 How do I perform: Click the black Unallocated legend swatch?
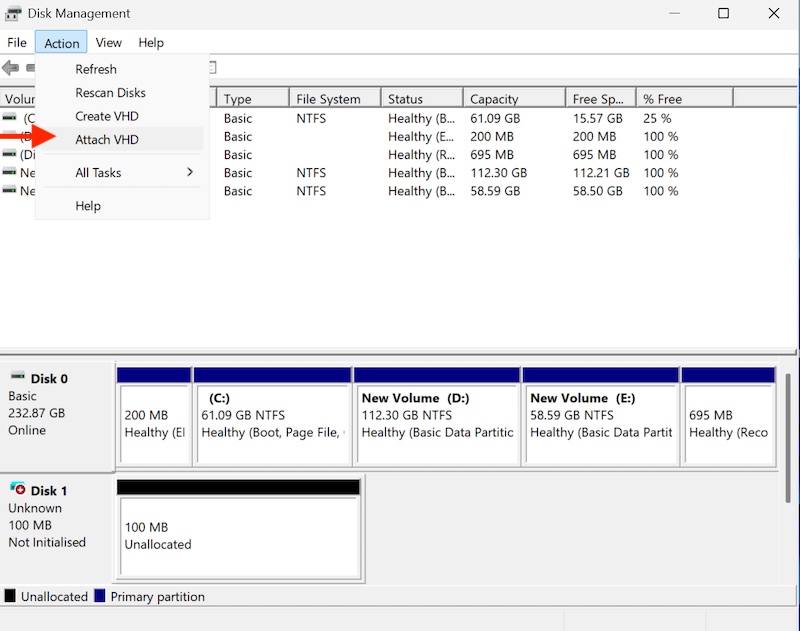10,596
